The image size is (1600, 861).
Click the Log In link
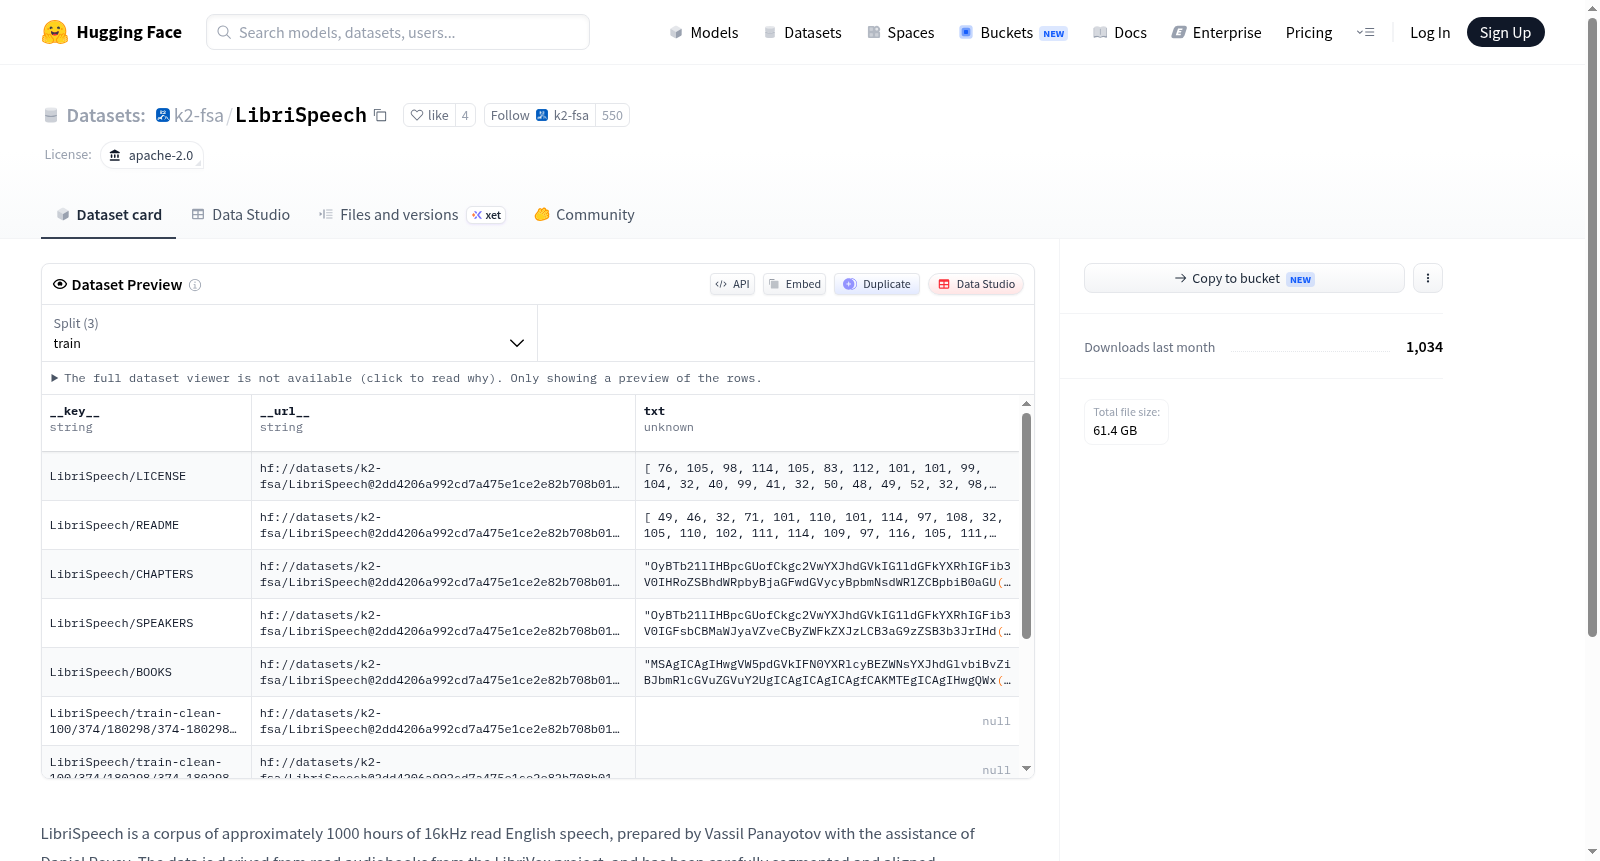click(x=1430, y=32)
